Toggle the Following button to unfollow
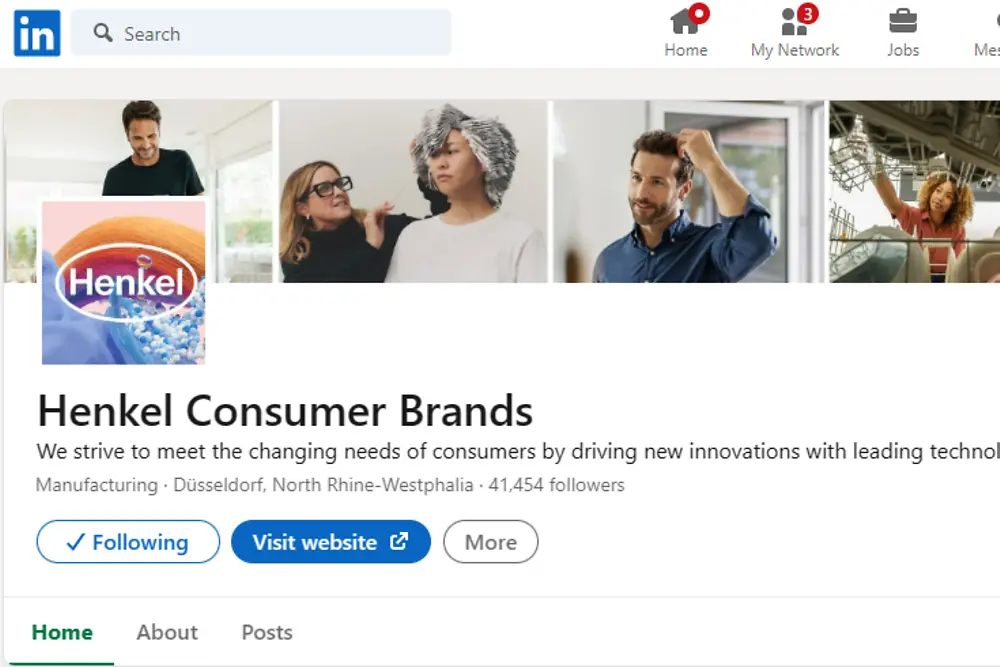Viewport: 1000px width, 667px height. [x=128, y=542]
